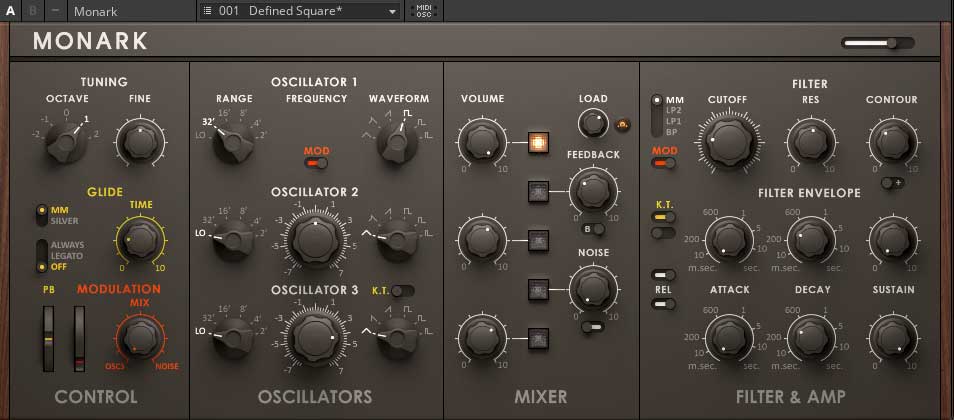Toggle the Always/Legato/Off glide switch
Image resolution: width=954 pixels, height=420 pixels.
pyautogui.click(x=41, y=256)
